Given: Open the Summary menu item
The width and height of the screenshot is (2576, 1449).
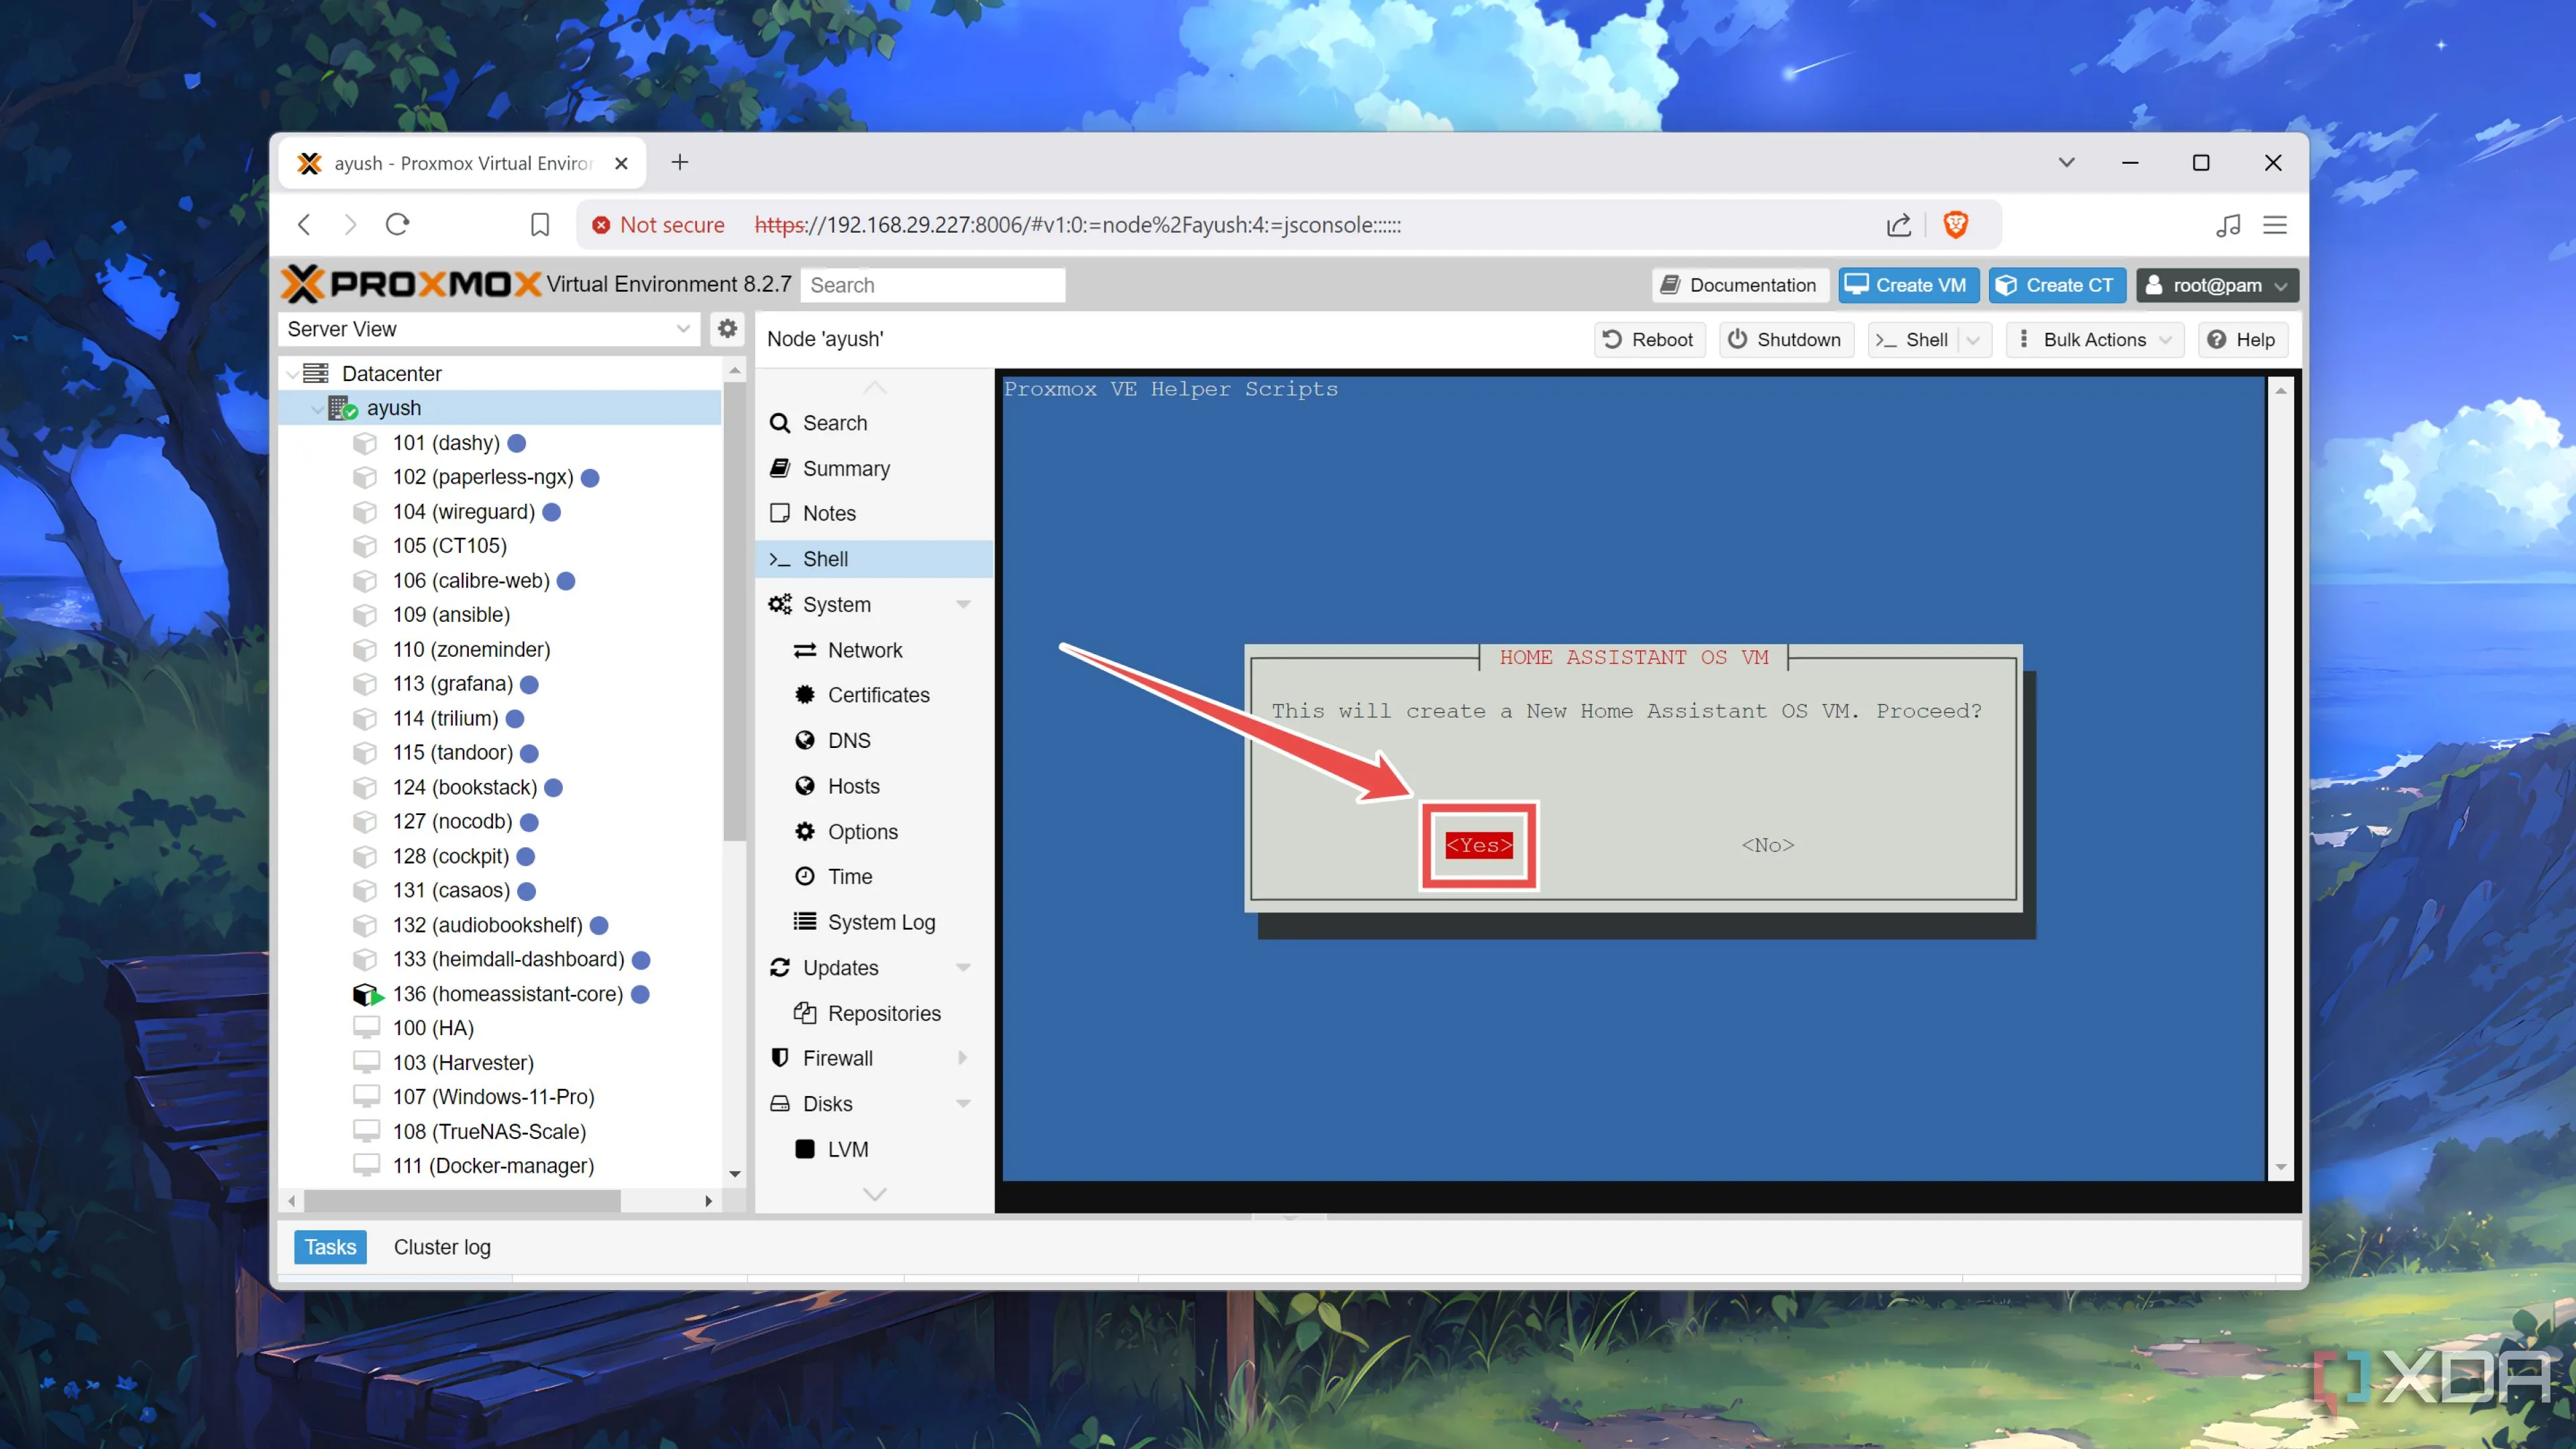Looking at the screenshot, I should tap(845, 468).
